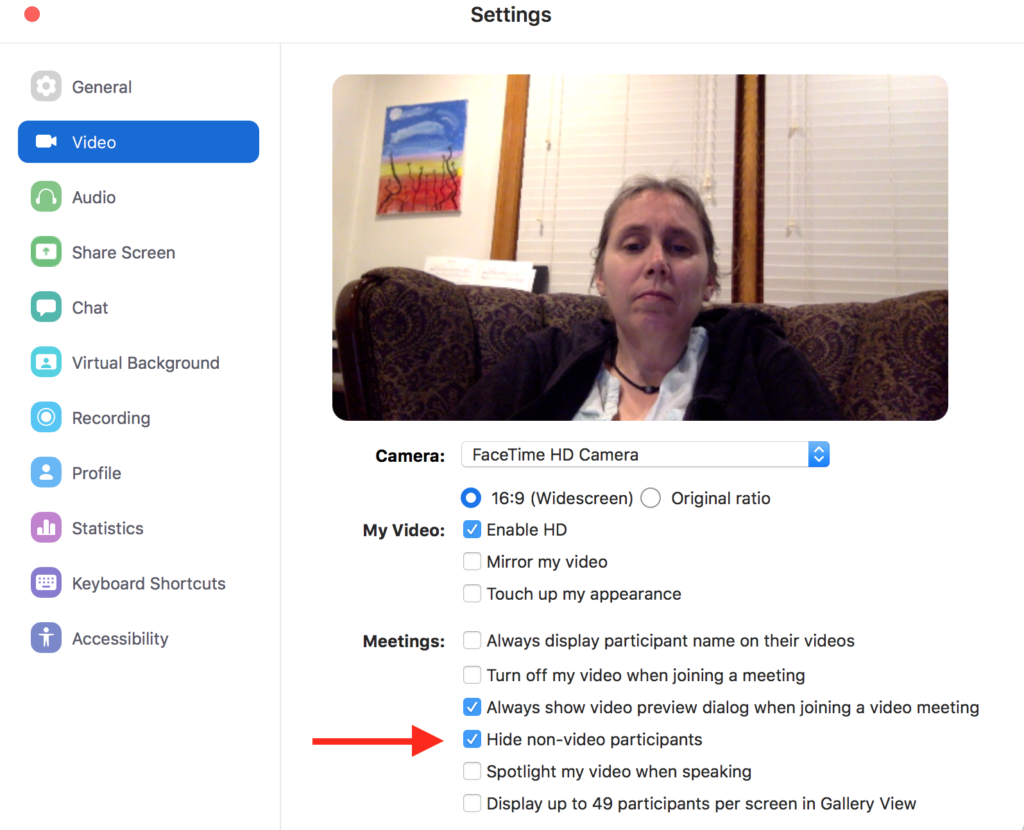Click the "Meetings:" section label
Screen dimensions: 1024x830
(404, 641)
